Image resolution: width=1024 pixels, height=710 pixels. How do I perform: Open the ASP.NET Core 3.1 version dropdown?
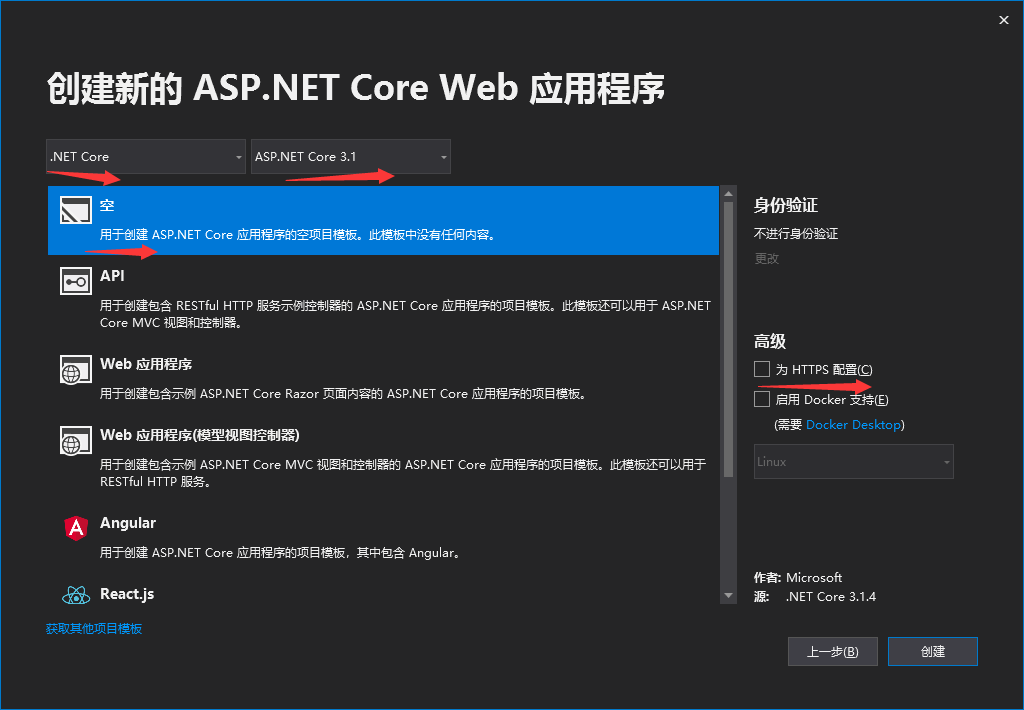351,157
